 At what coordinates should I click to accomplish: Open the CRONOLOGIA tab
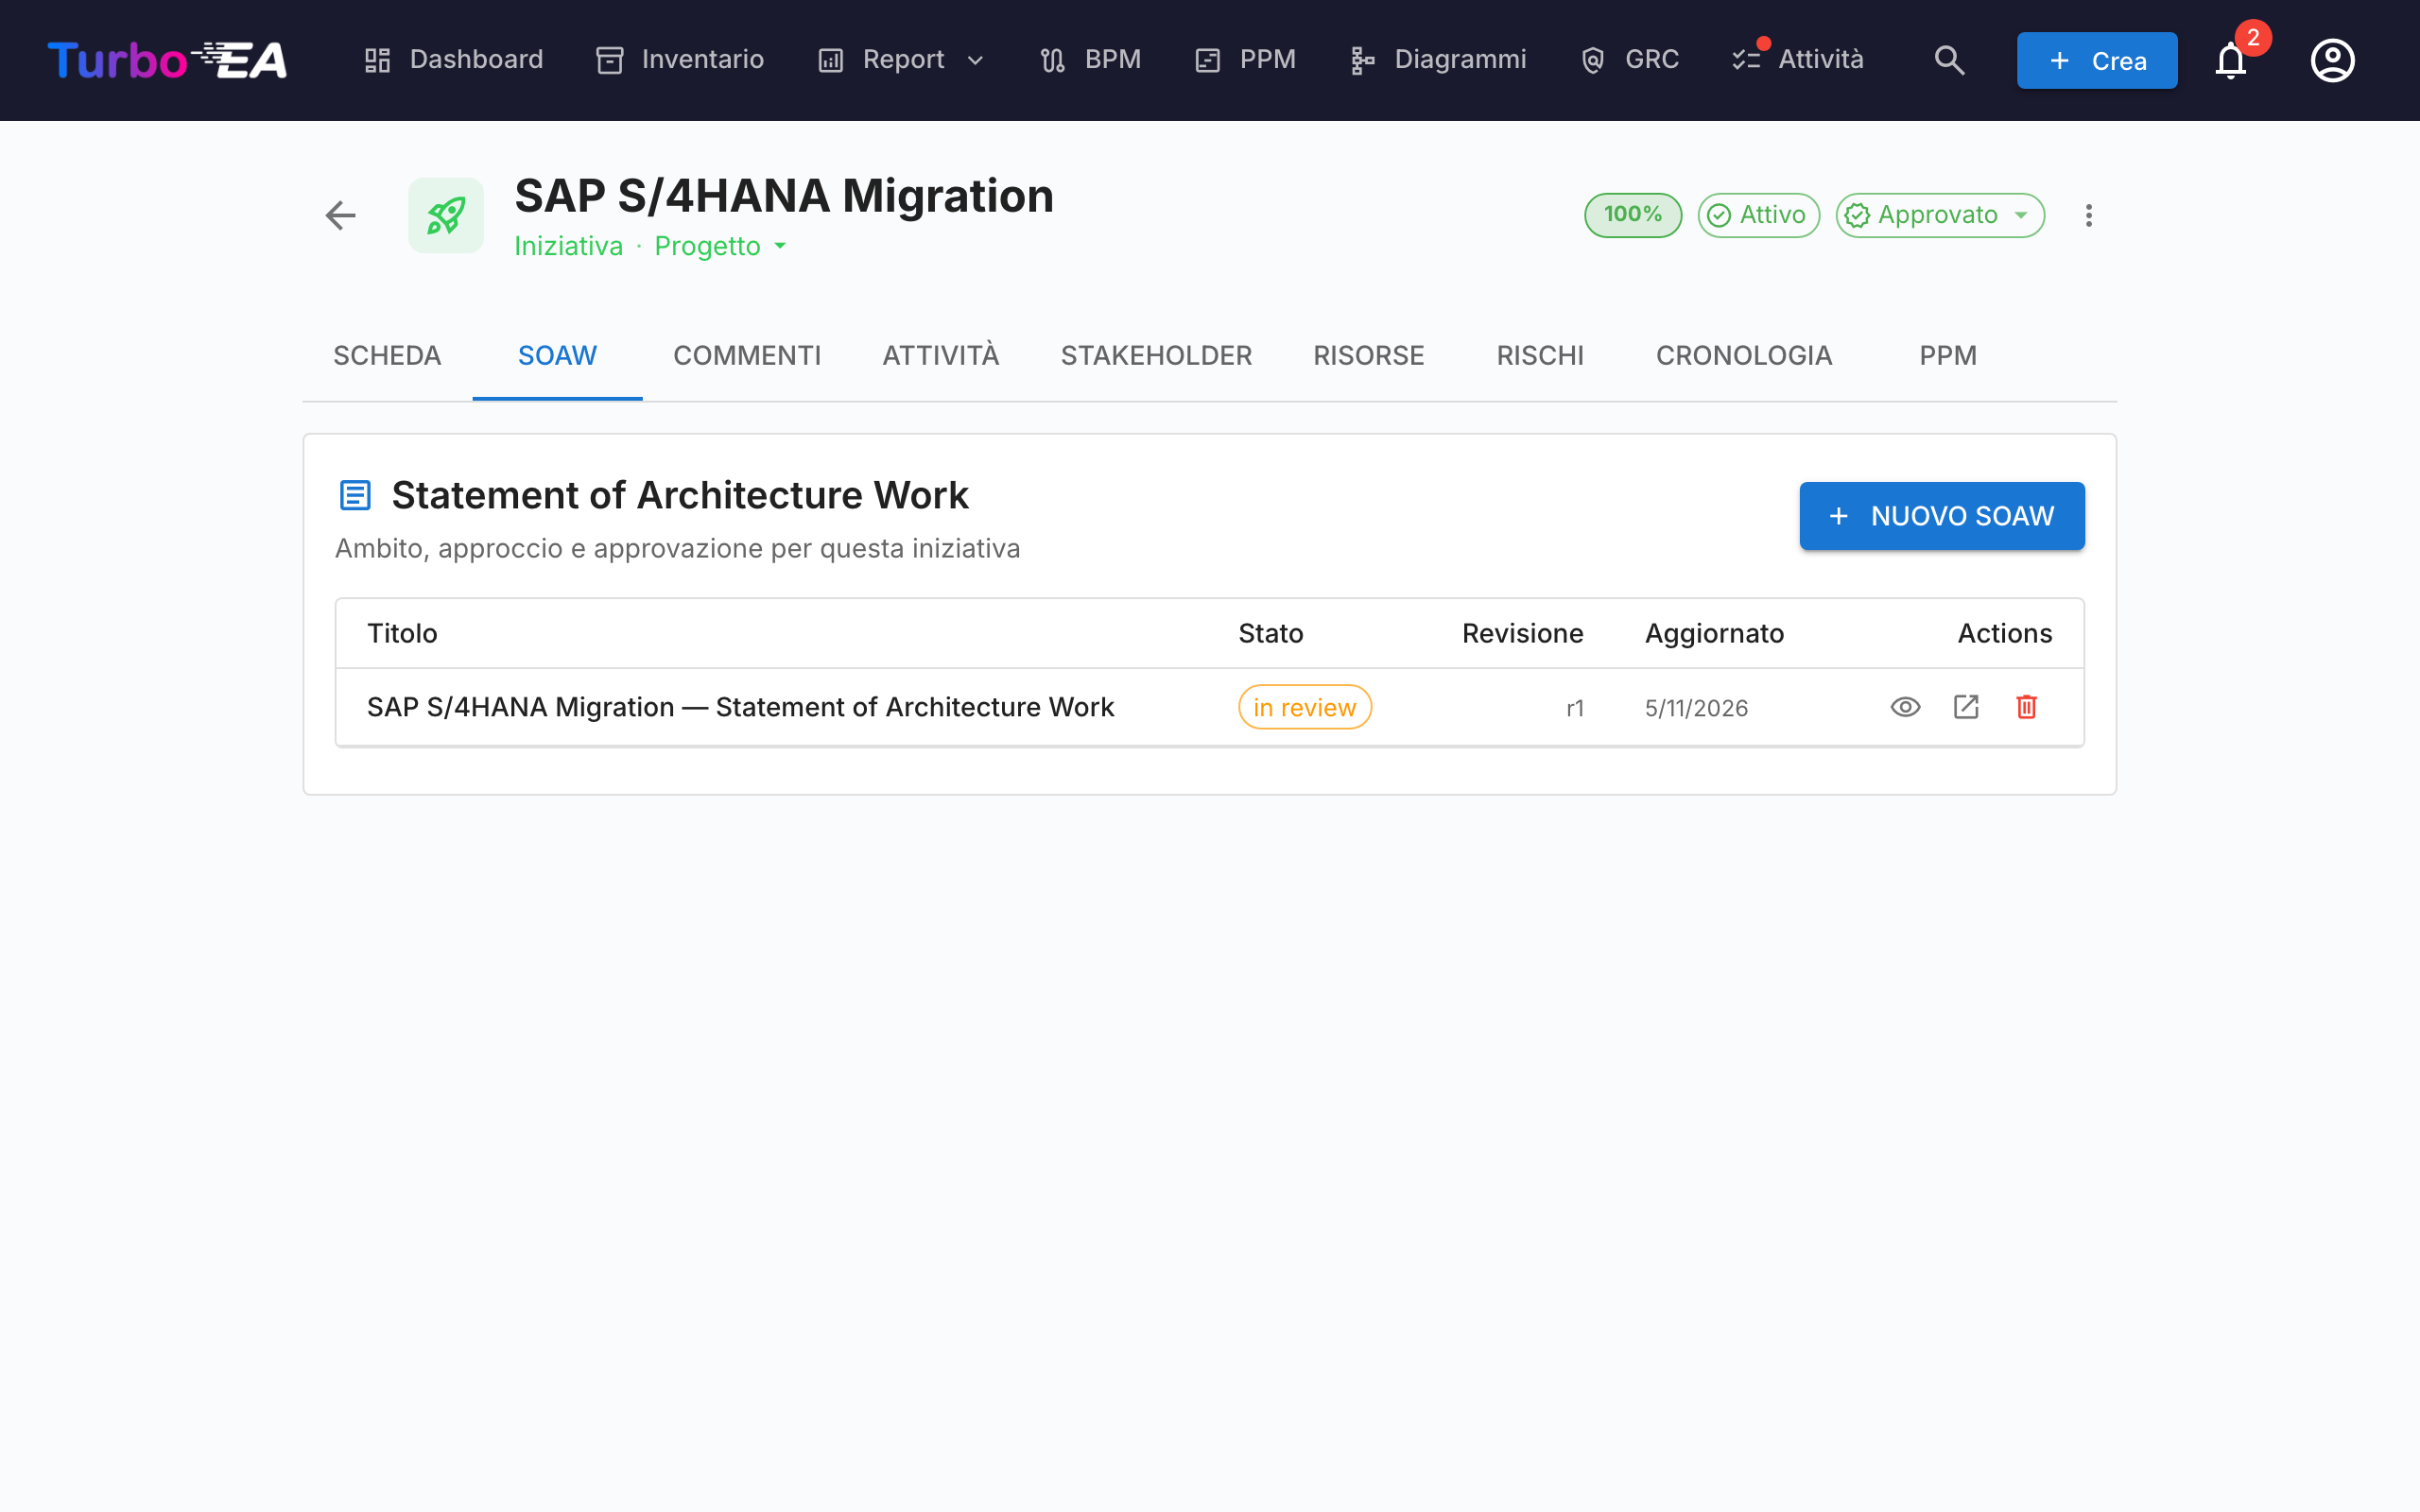point(1744,356)
